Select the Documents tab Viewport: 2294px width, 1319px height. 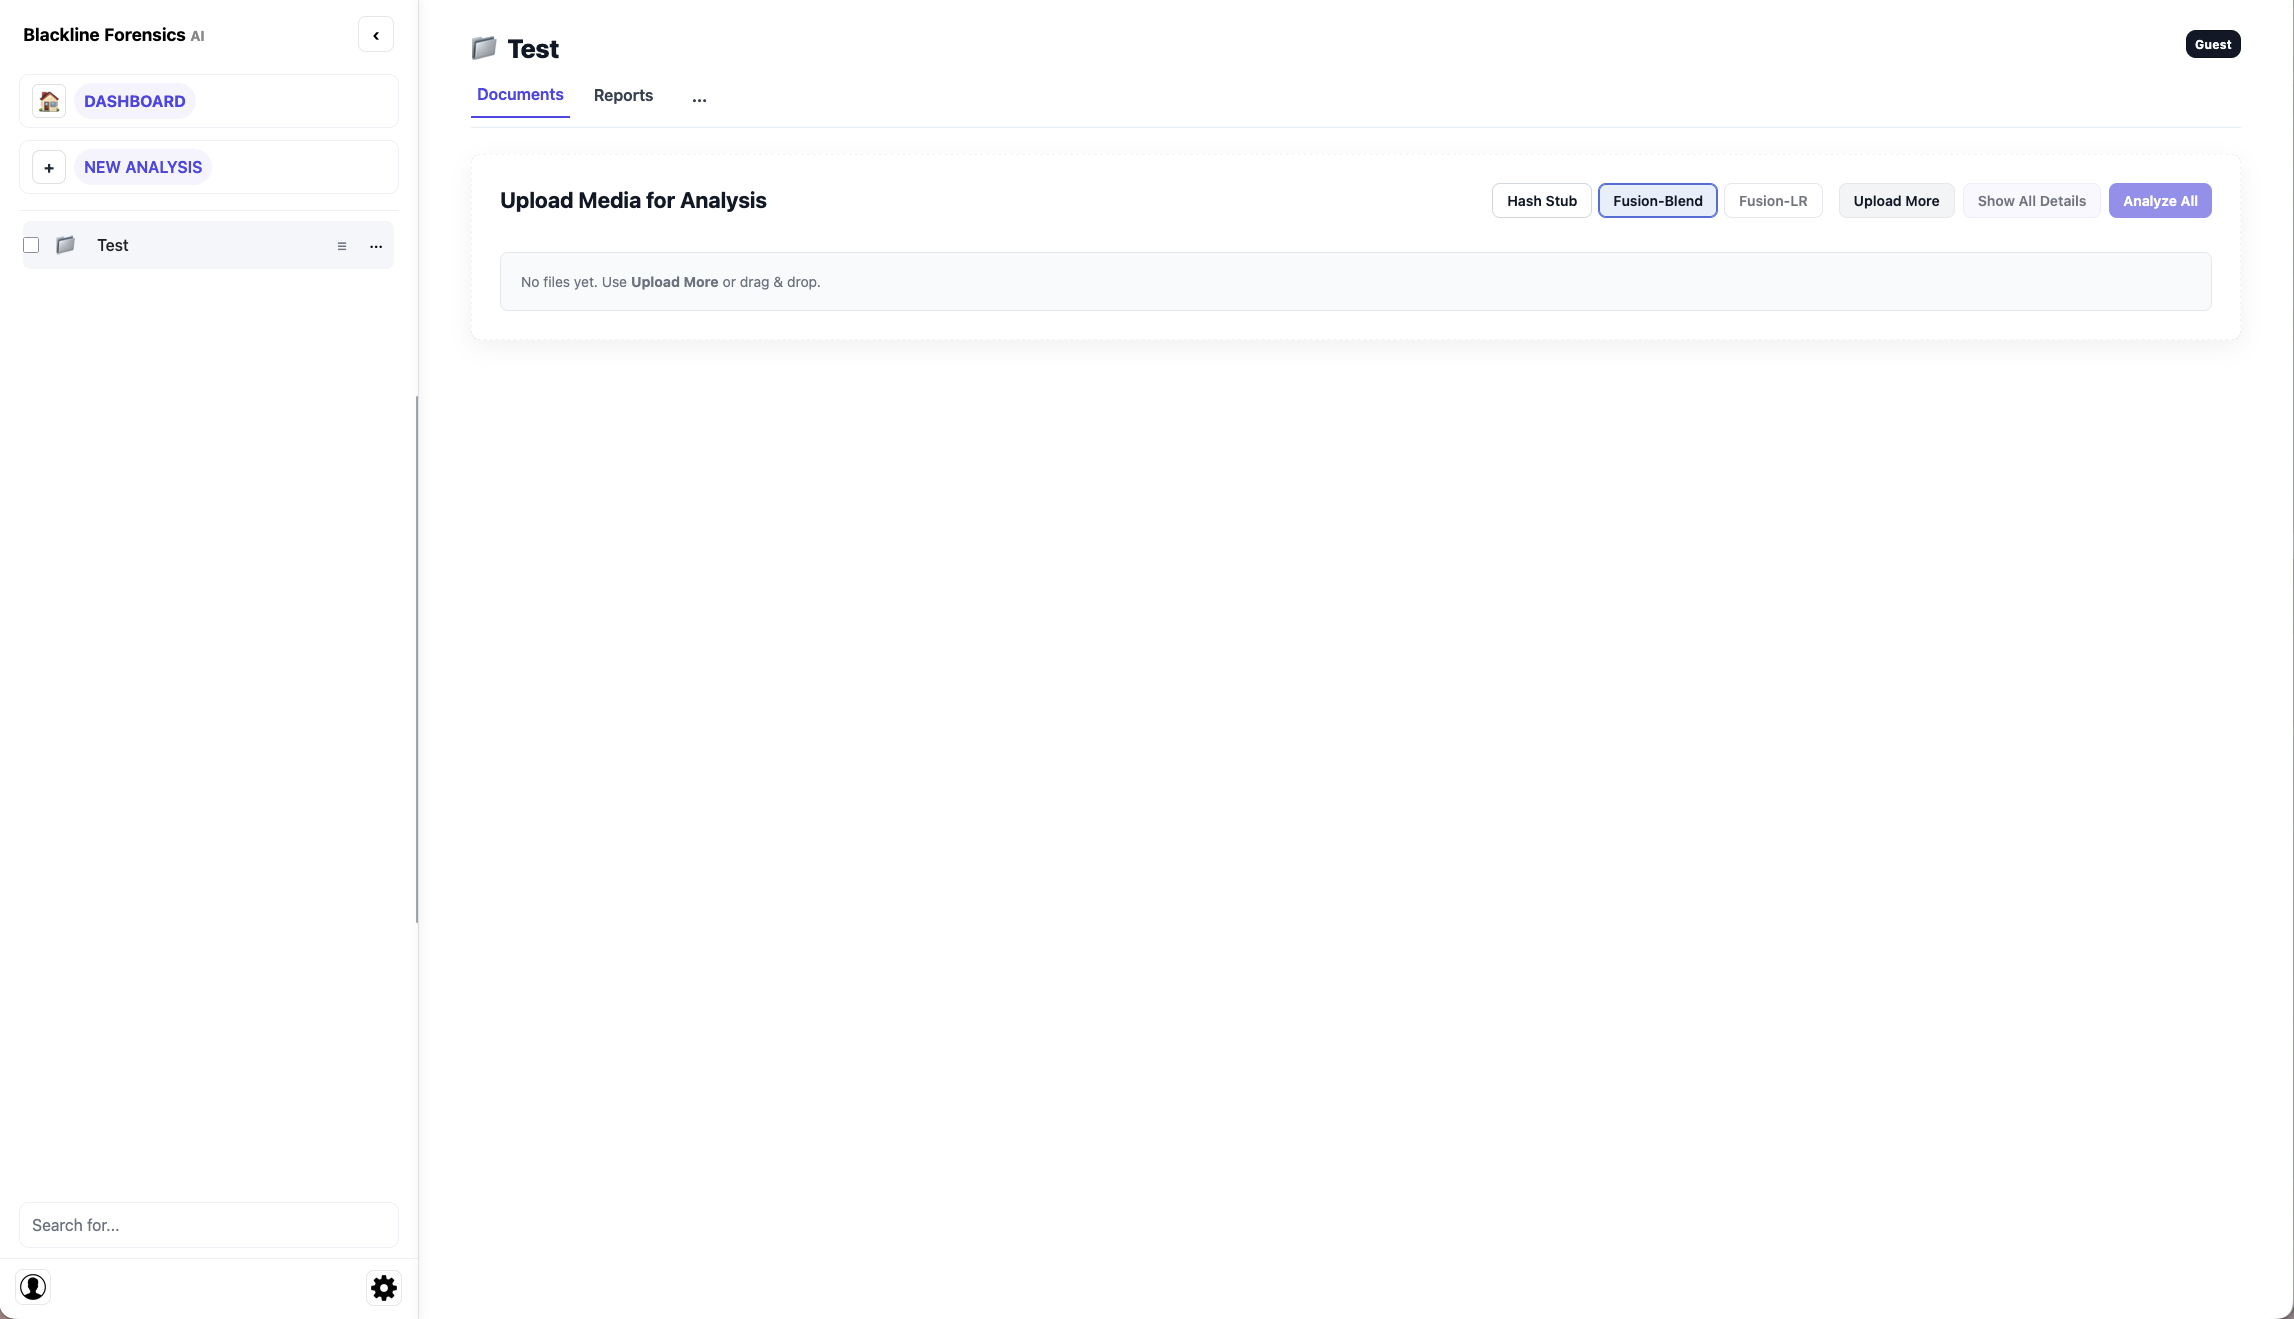(x=519, y=95)
